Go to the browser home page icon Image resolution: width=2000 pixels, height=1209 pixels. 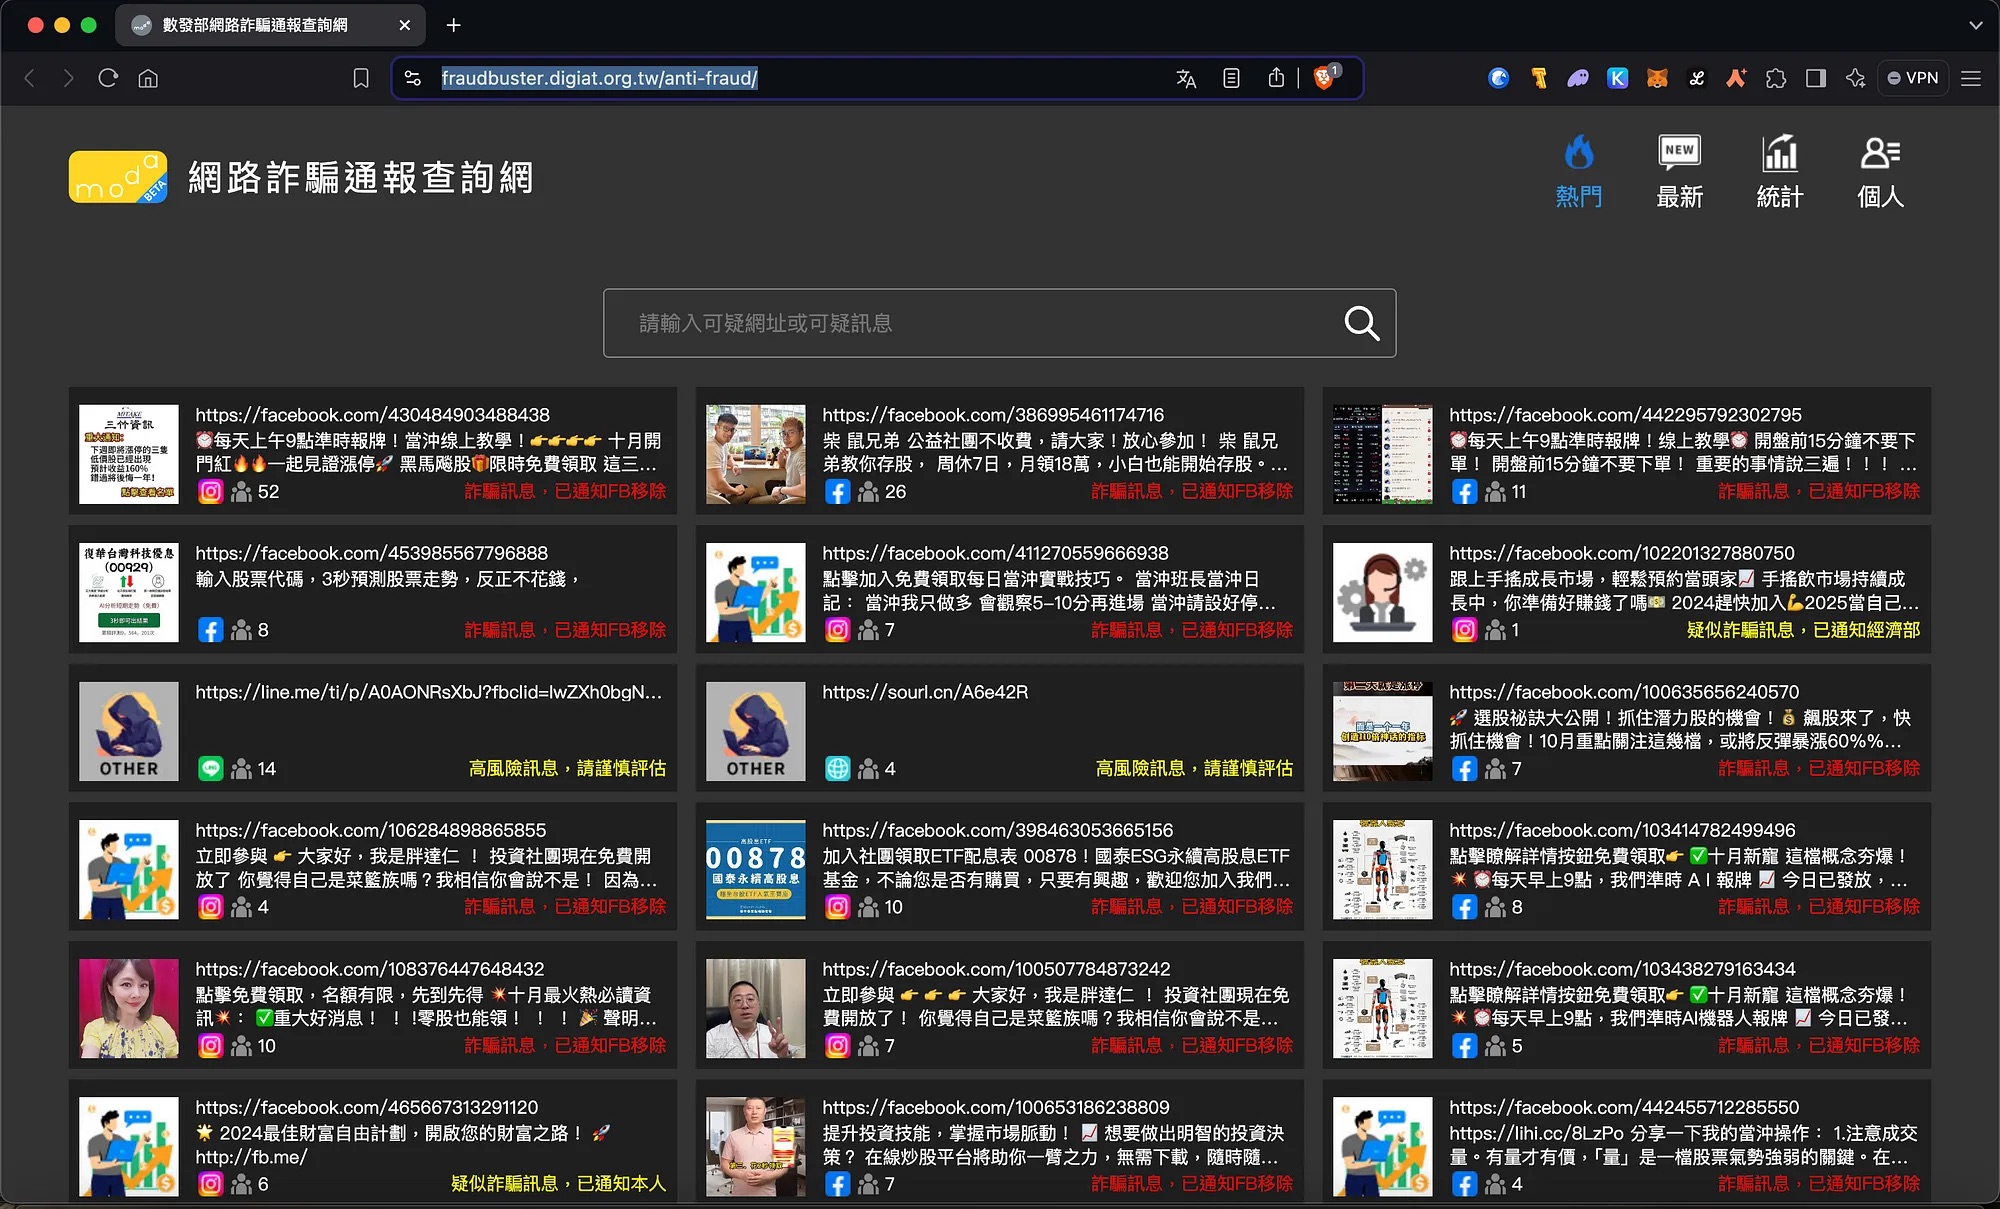point(148,78)
